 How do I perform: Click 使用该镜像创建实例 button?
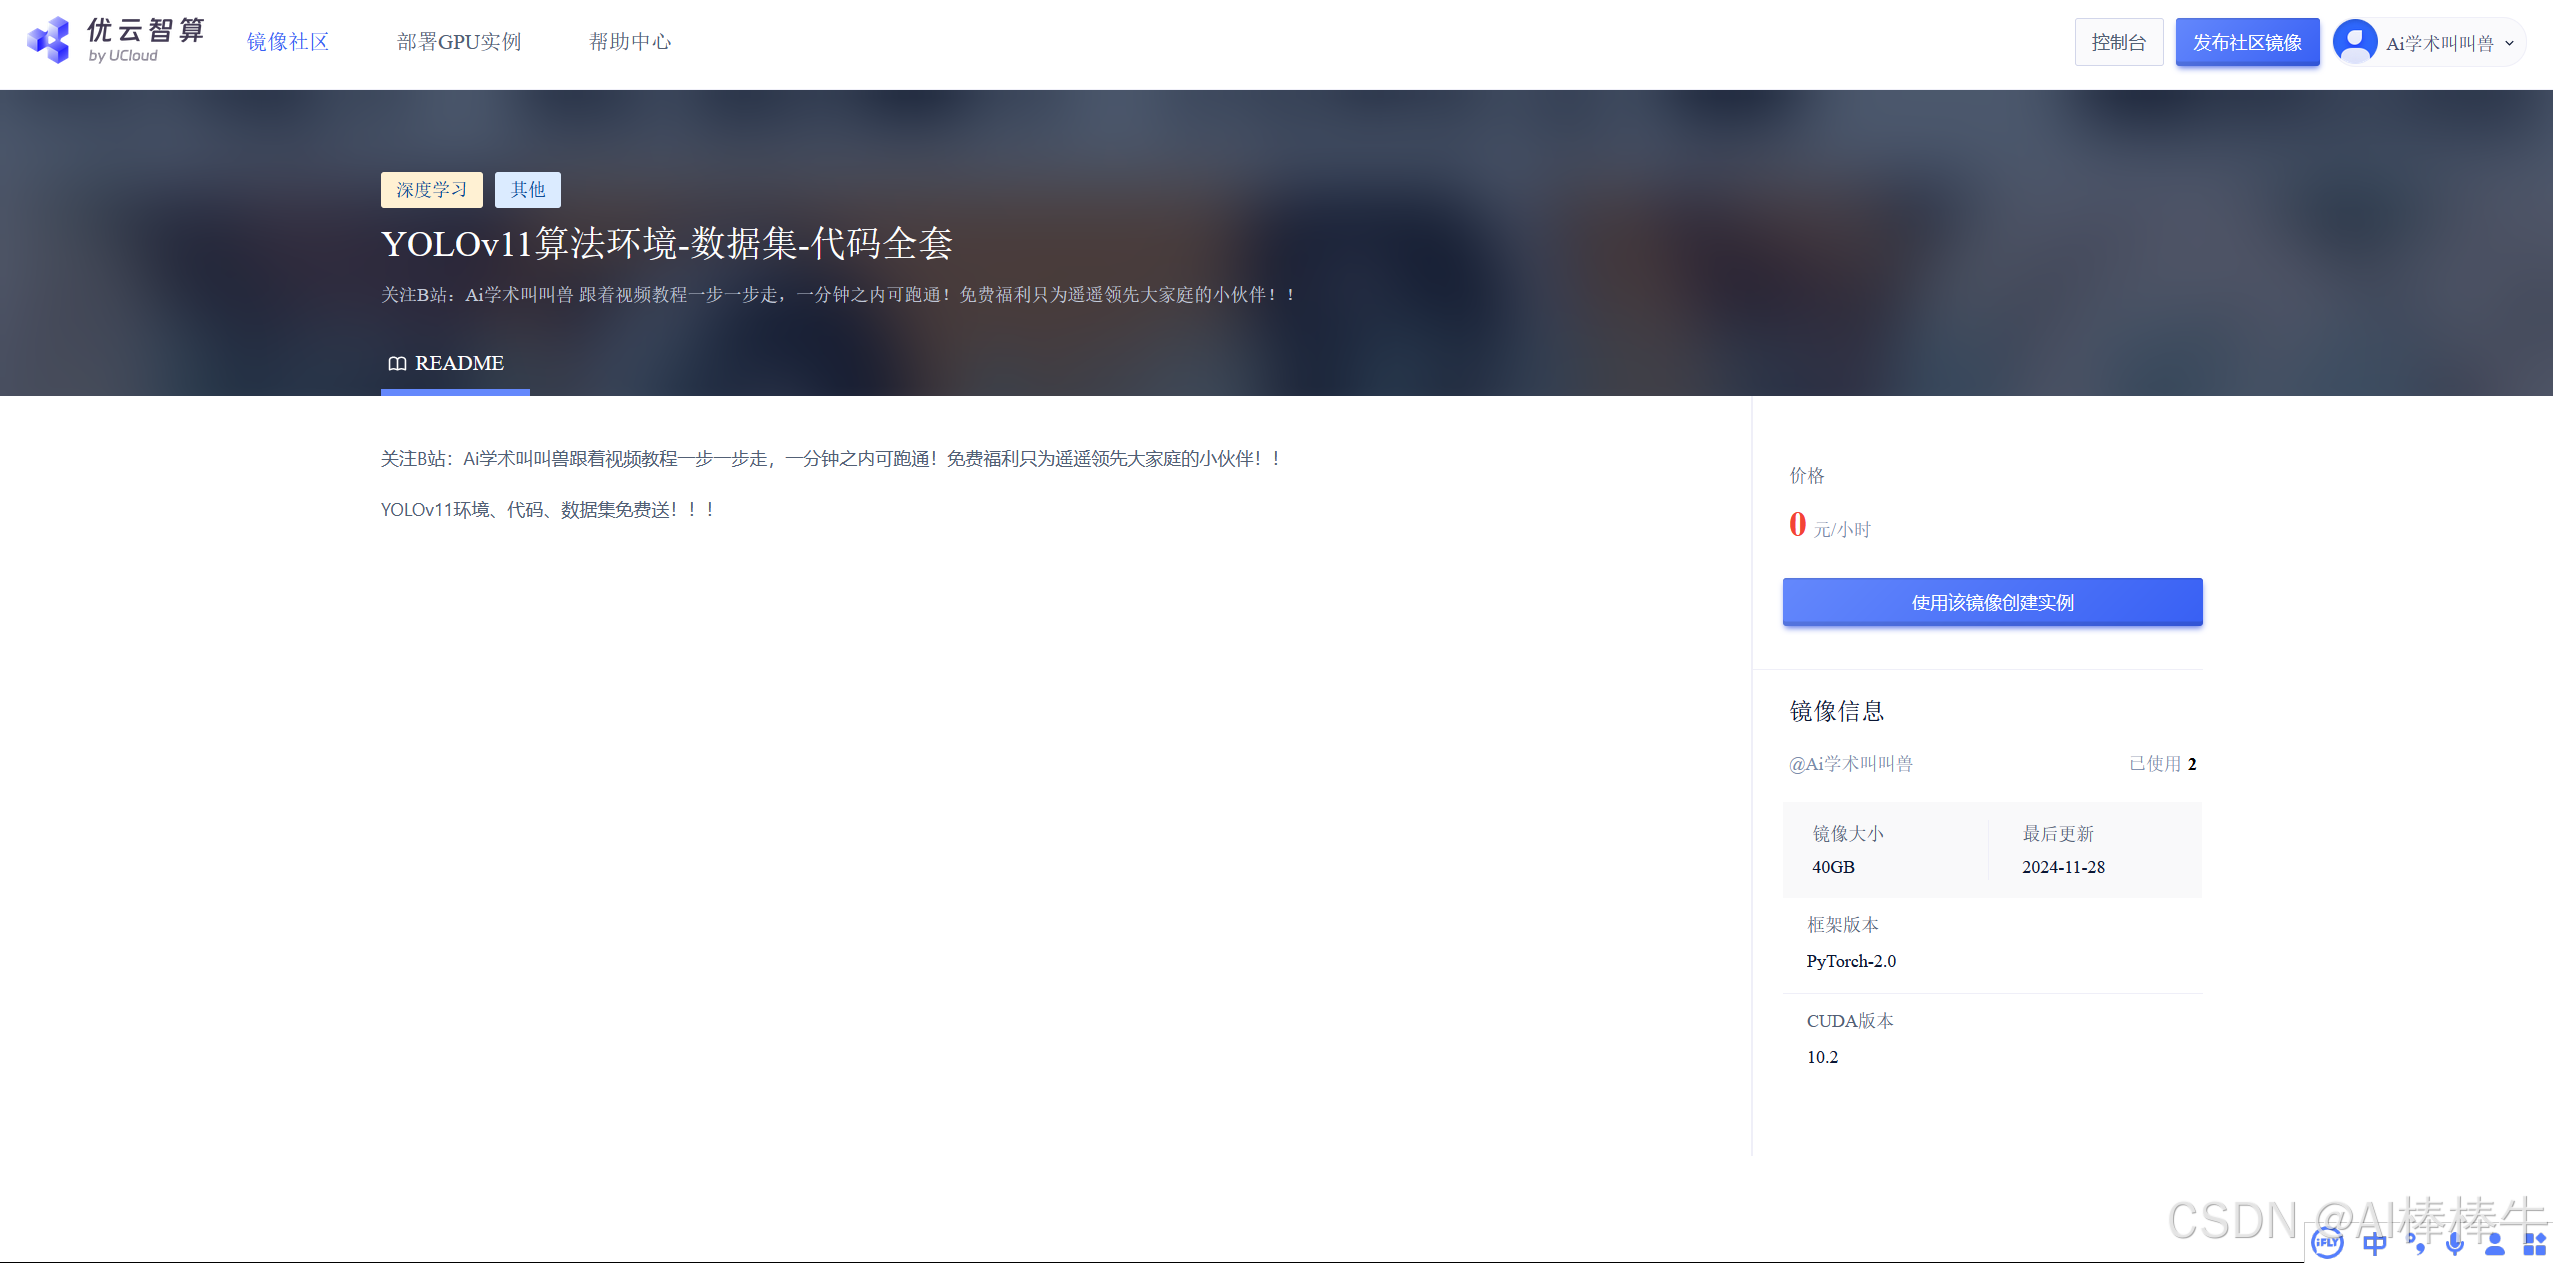[x=1992, y=602]
